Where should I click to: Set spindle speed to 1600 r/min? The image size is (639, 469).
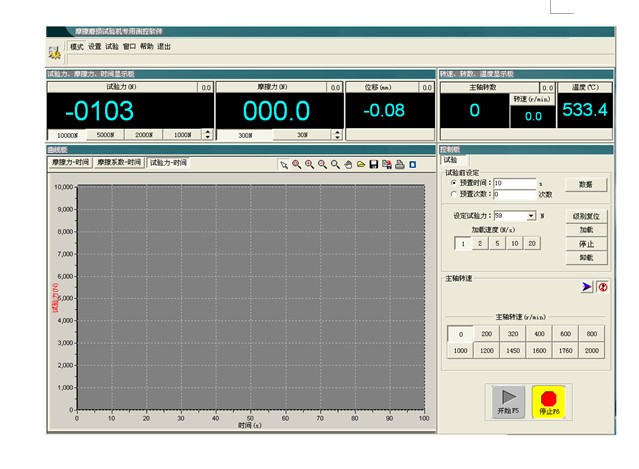click(x=539, y=350)
